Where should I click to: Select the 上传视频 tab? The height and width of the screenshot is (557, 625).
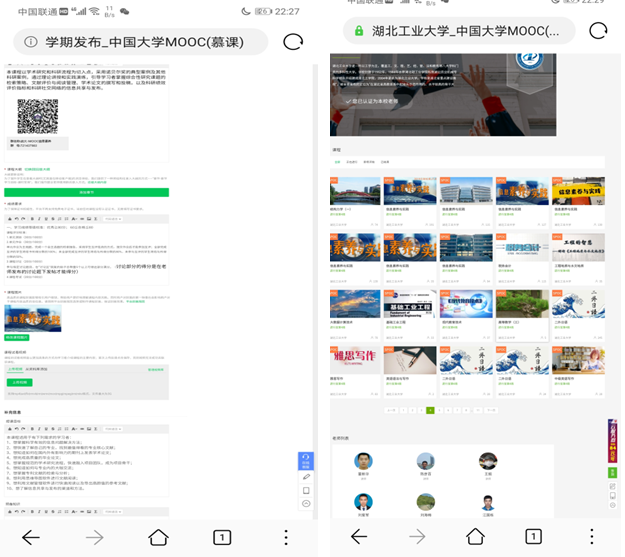coord(15,369)
